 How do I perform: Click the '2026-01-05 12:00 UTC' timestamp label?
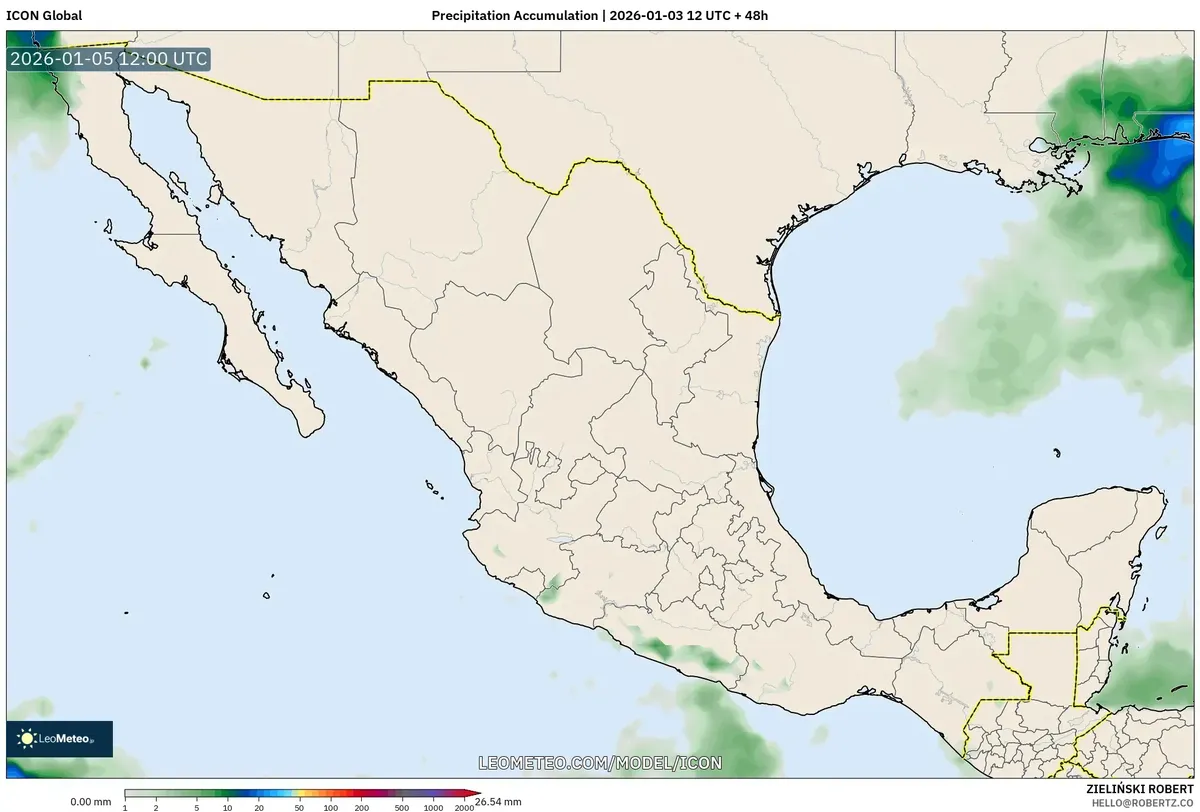pos(109,58)
